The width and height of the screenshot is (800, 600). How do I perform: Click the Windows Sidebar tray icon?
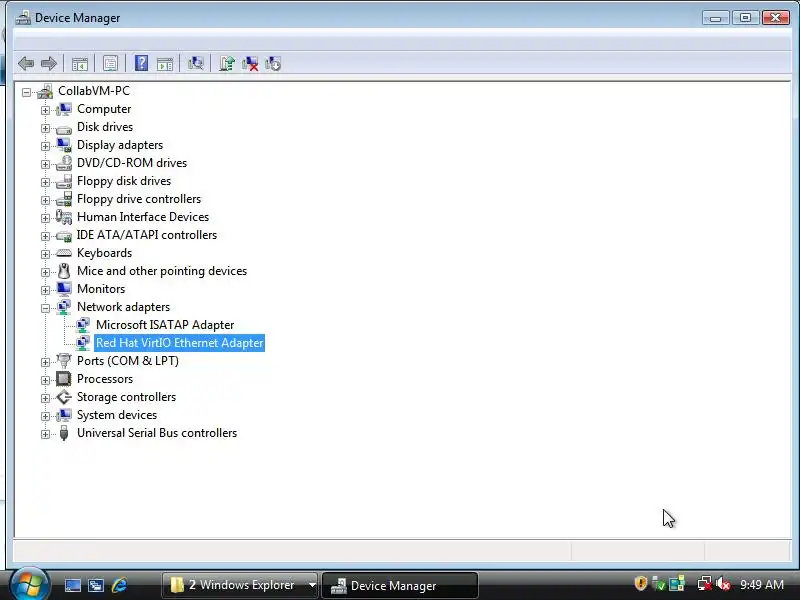677,583
